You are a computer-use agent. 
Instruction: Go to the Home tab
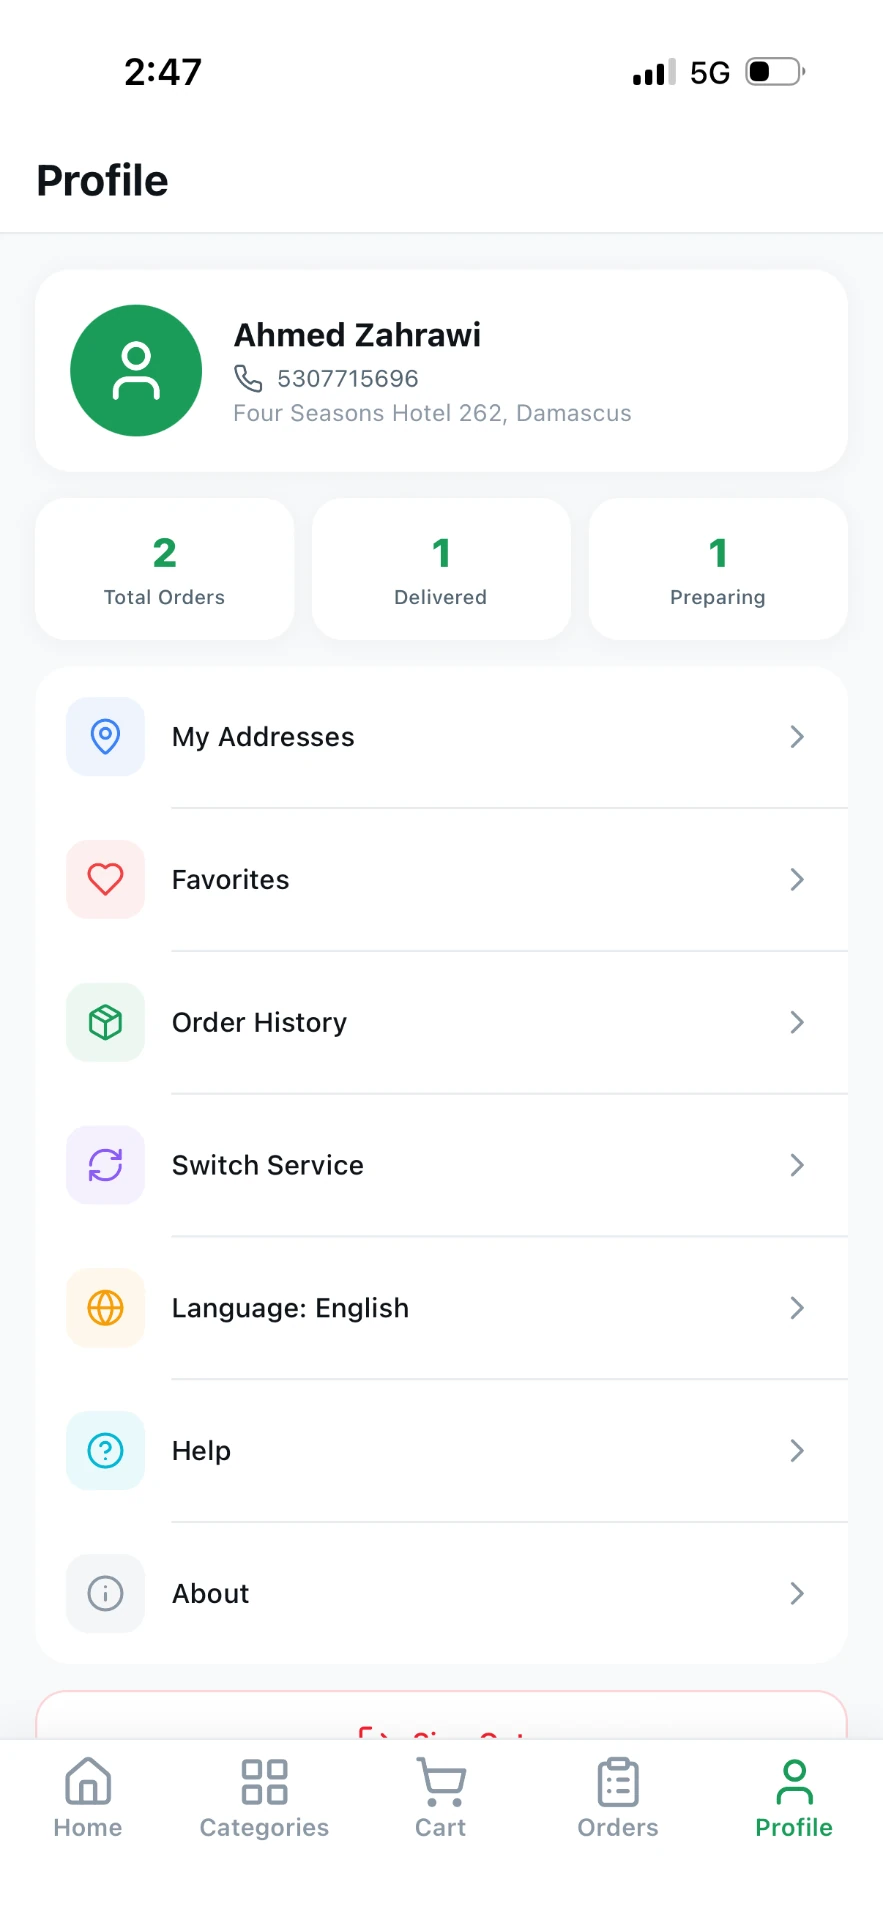(88, 1798)
